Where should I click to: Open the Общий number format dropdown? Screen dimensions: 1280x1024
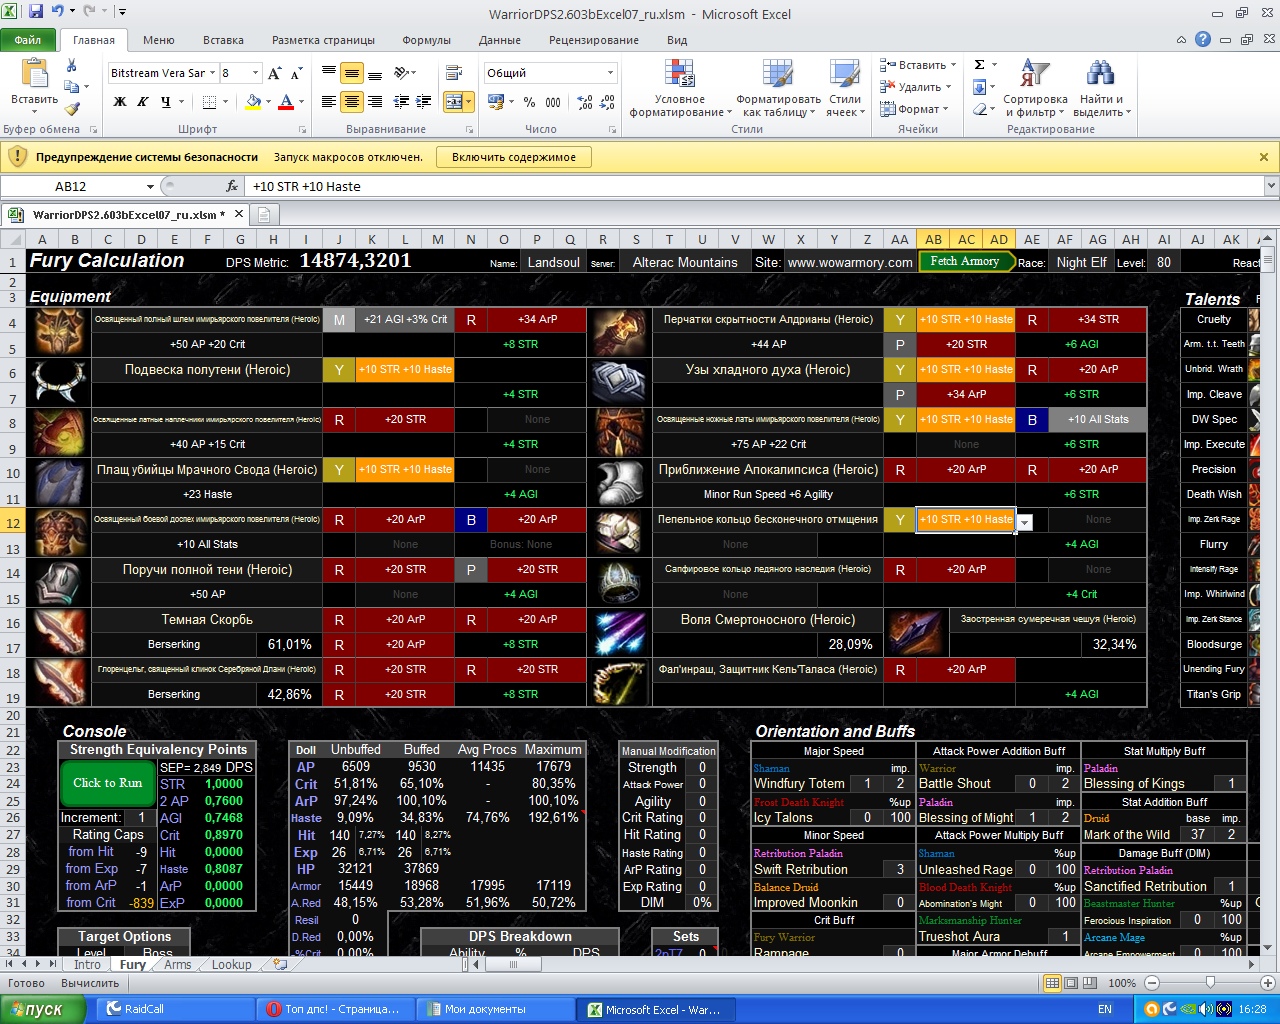610,73
